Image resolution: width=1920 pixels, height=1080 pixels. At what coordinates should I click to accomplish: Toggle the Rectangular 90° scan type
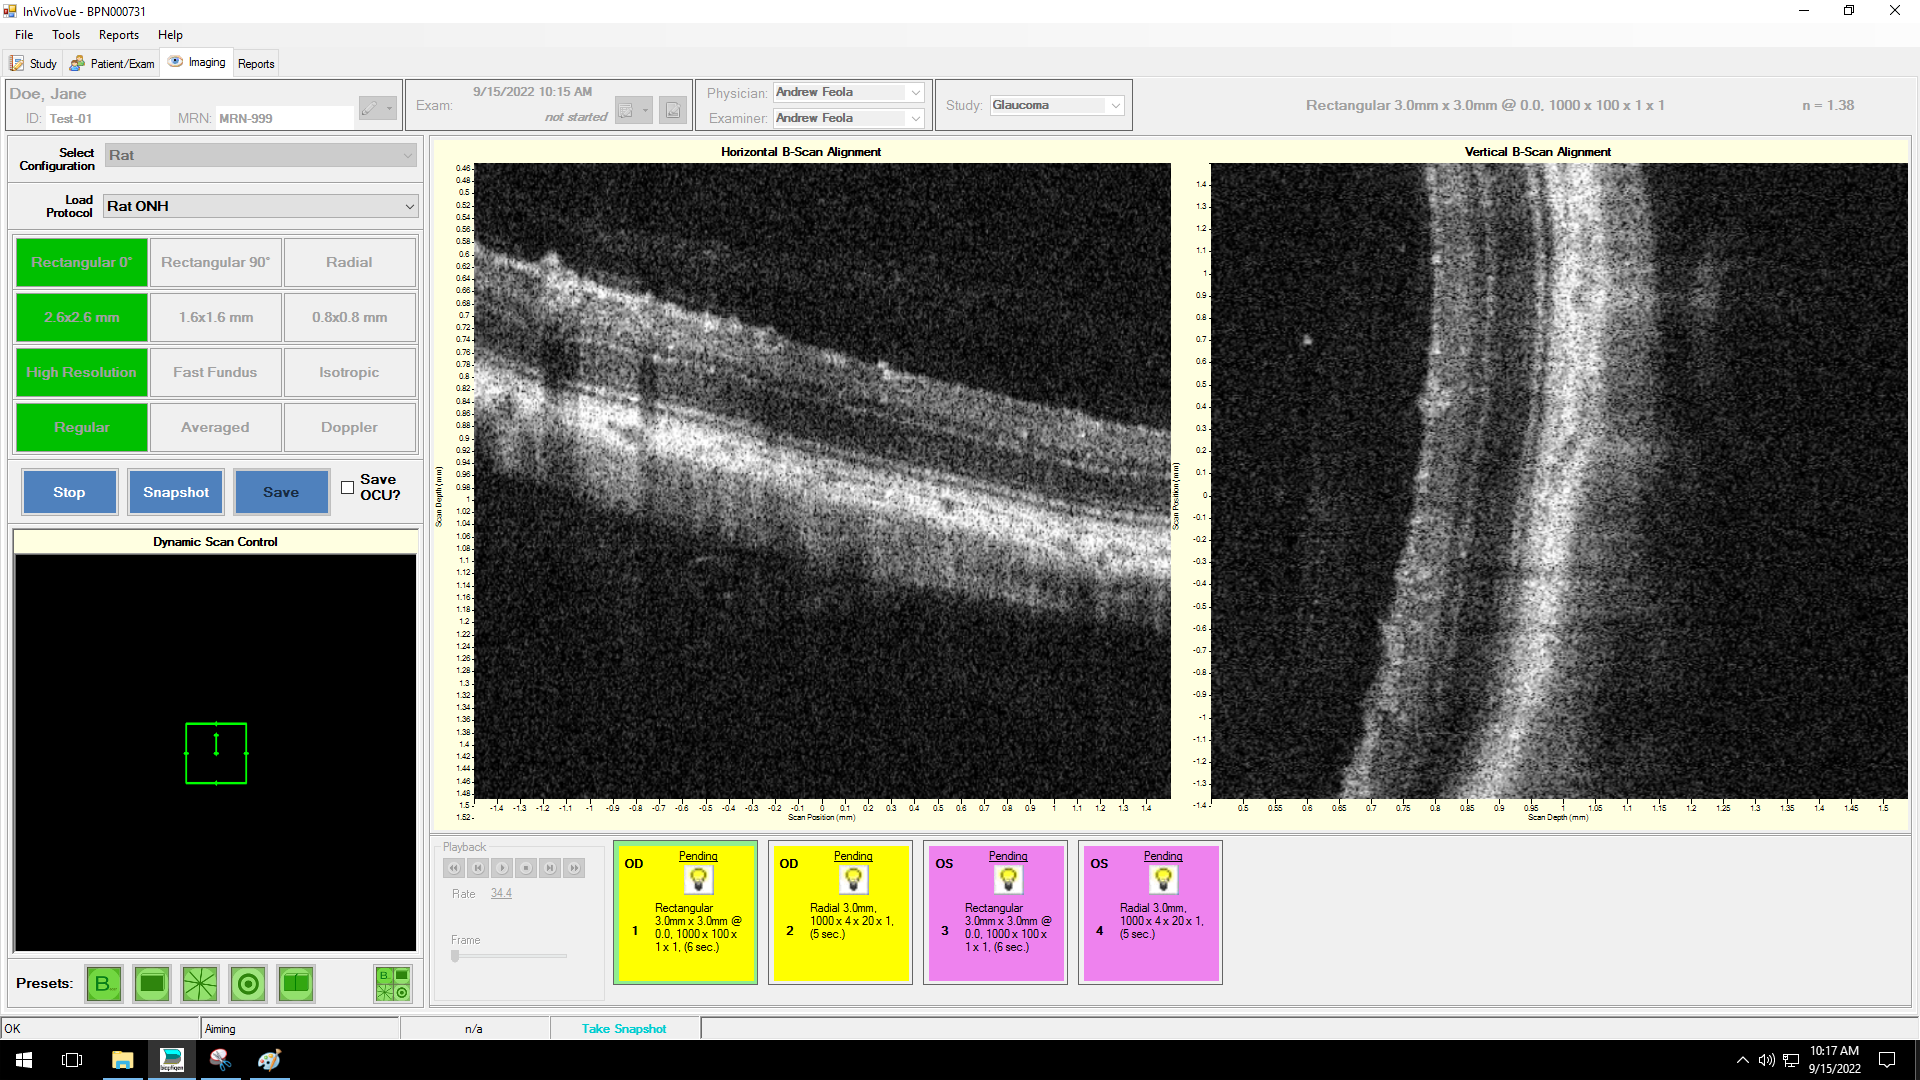pyautogui.click(x=215, y=262)
